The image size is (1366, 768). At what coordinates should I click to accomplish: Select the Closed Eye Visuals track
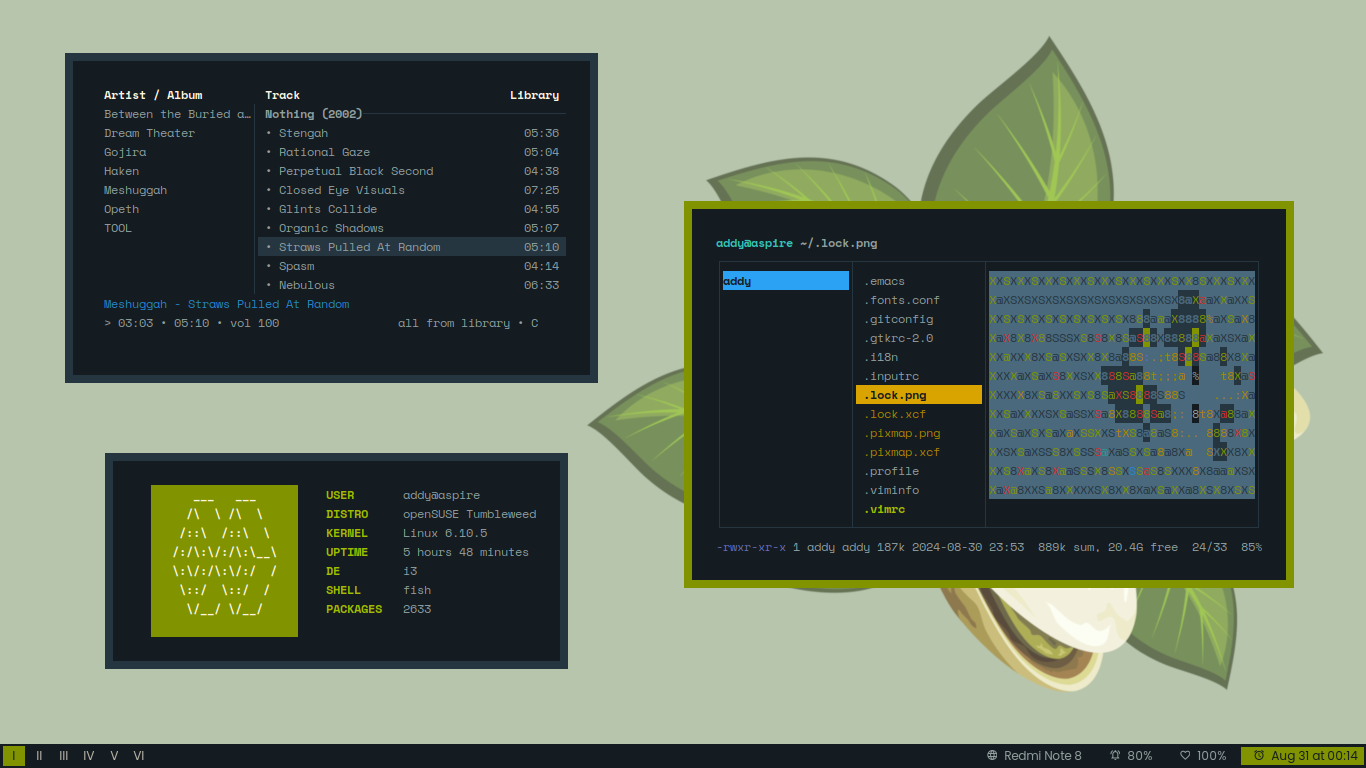coord(341,190)
